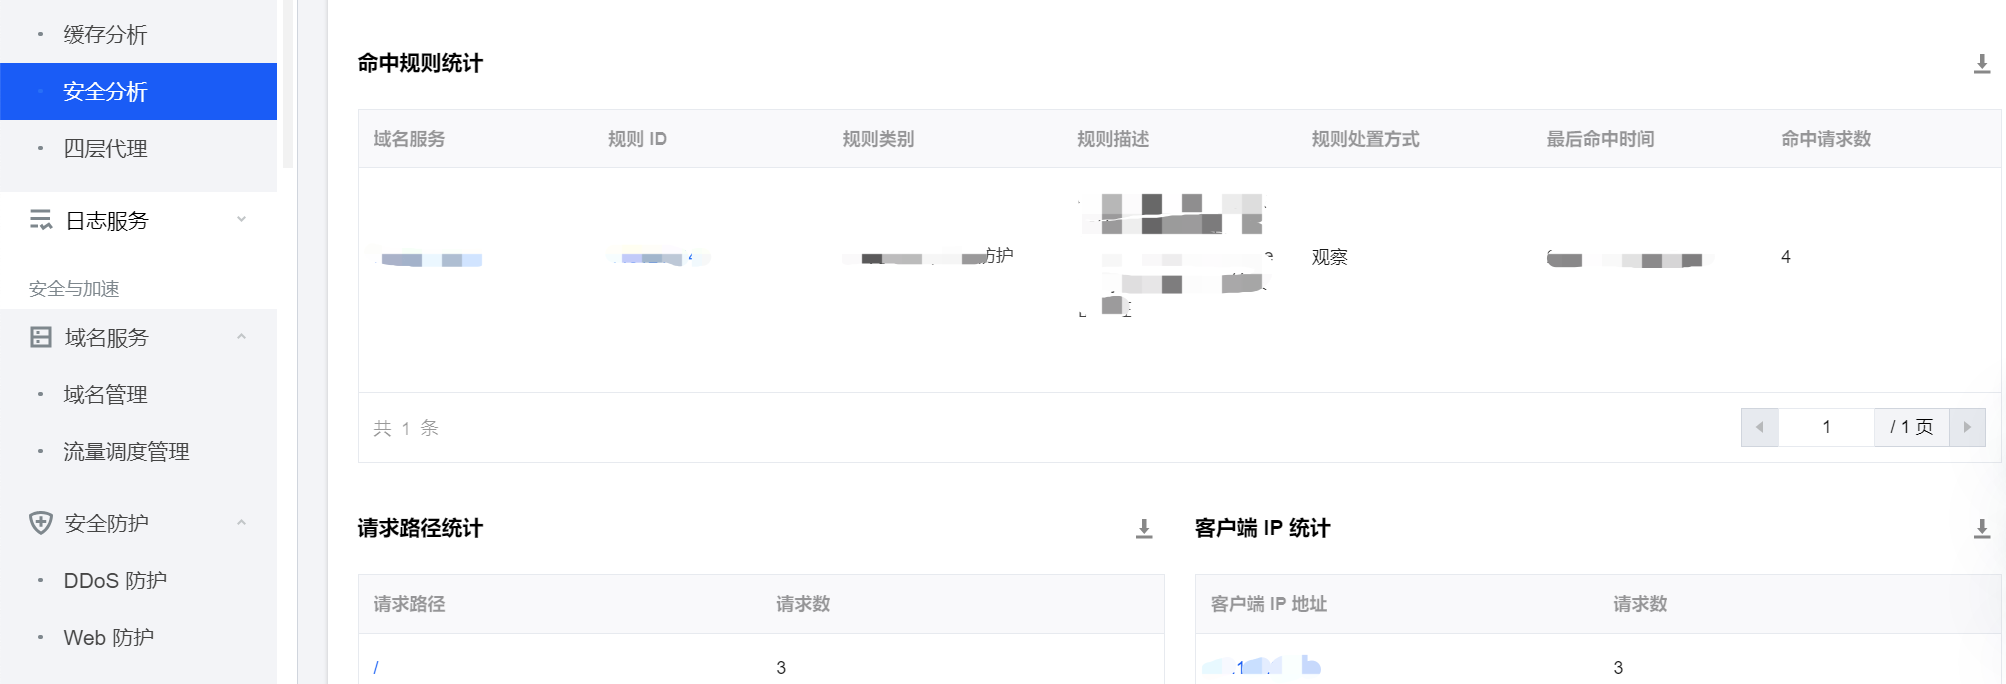Click the 请求路径统计 heading
2006x684 pixels.
420,528
